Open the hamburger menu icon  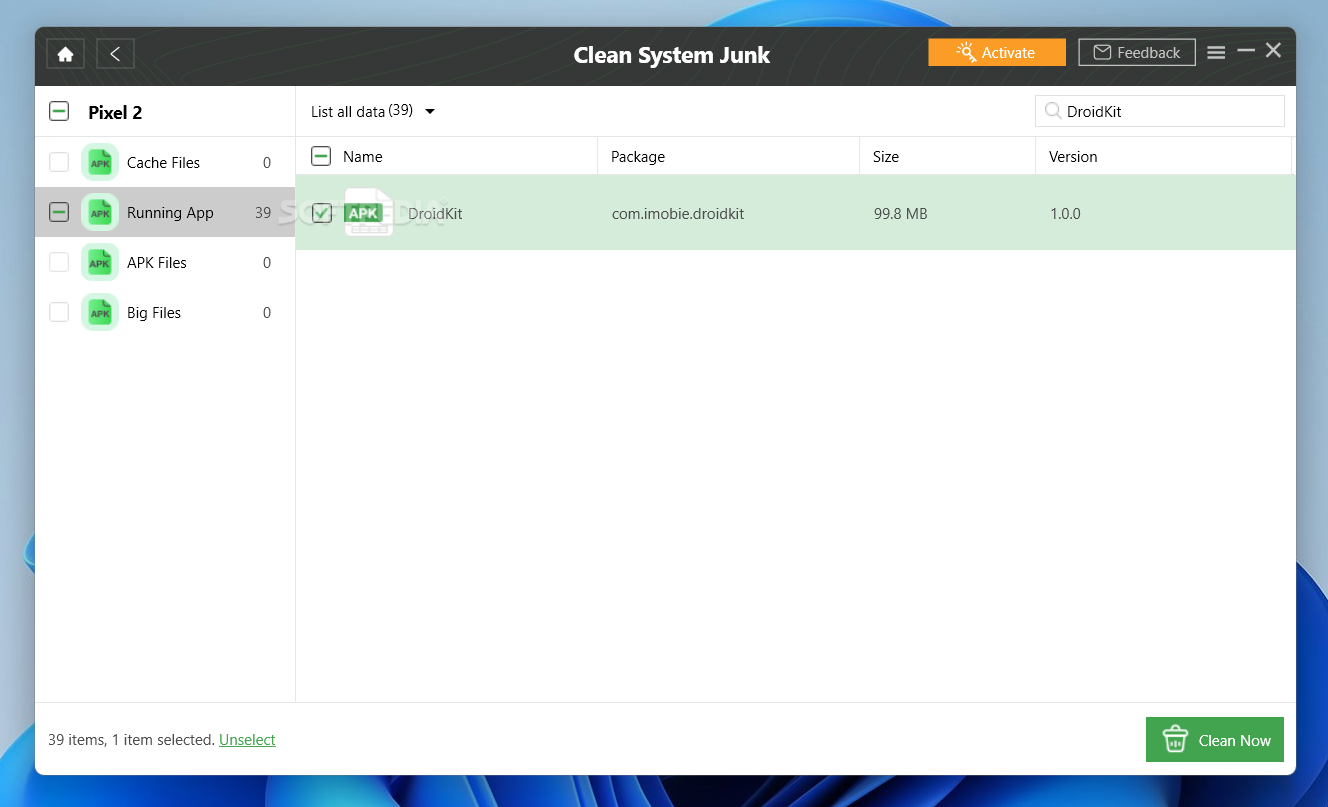pos(1216,53)
